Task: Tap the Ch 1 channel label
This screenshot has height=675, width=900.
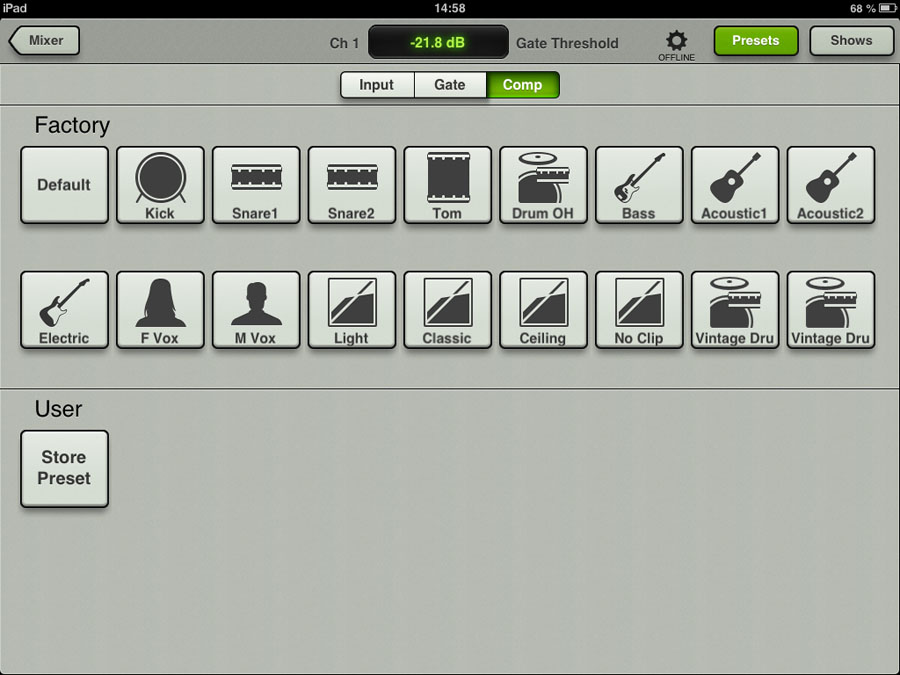Action: pos(344,43)
